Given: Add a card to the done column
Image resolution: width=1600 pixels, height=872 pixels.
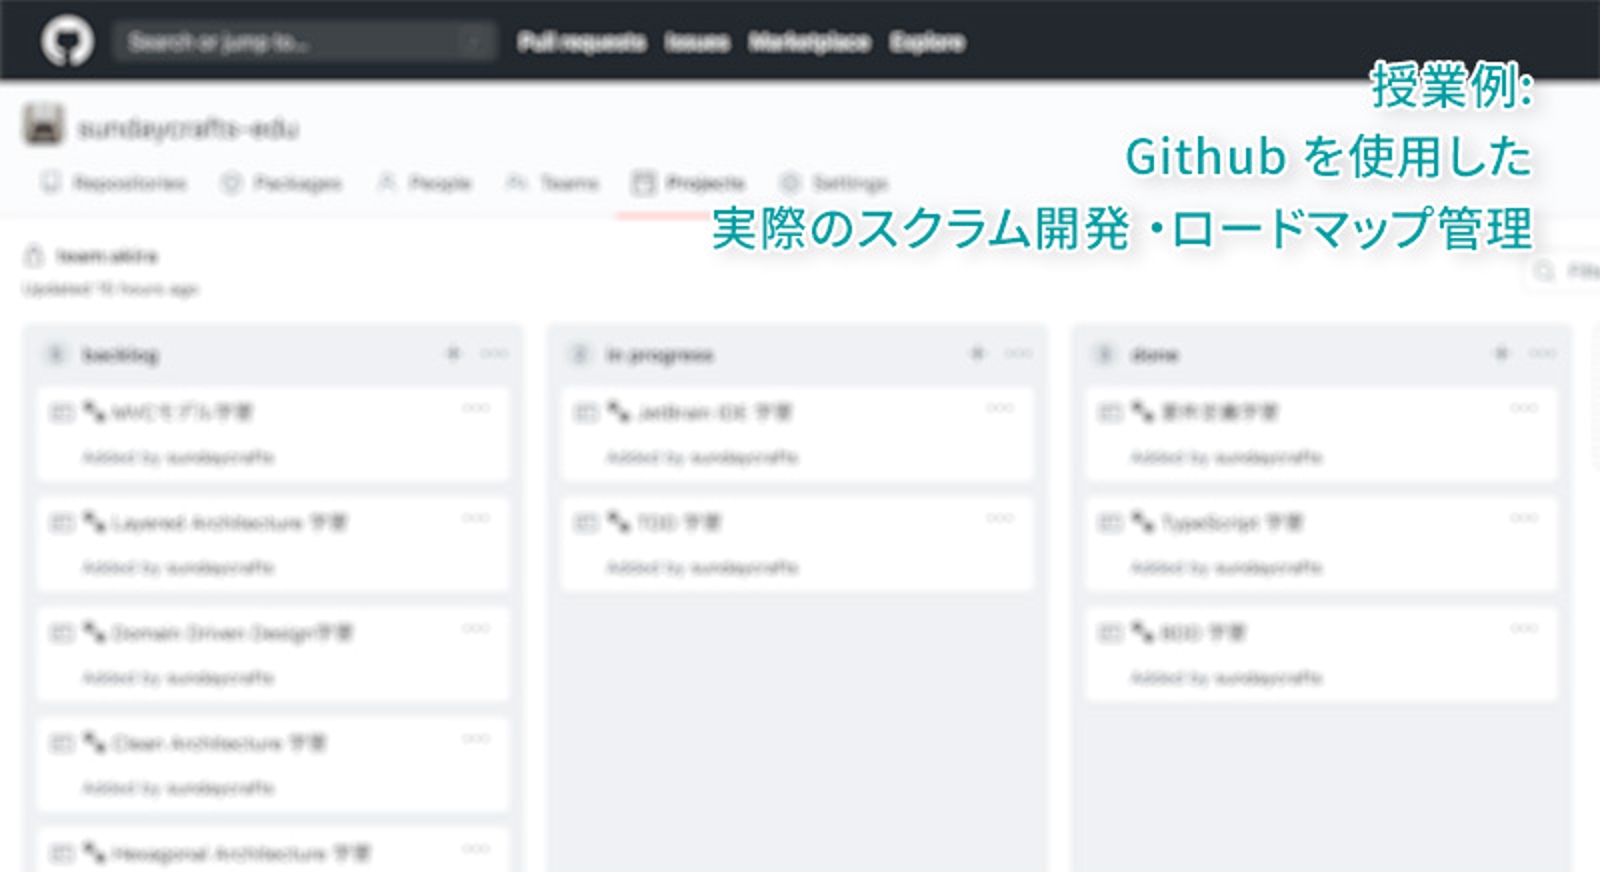Looking at the screenshot, I should pyautogui.click(x=1501, y=353).
